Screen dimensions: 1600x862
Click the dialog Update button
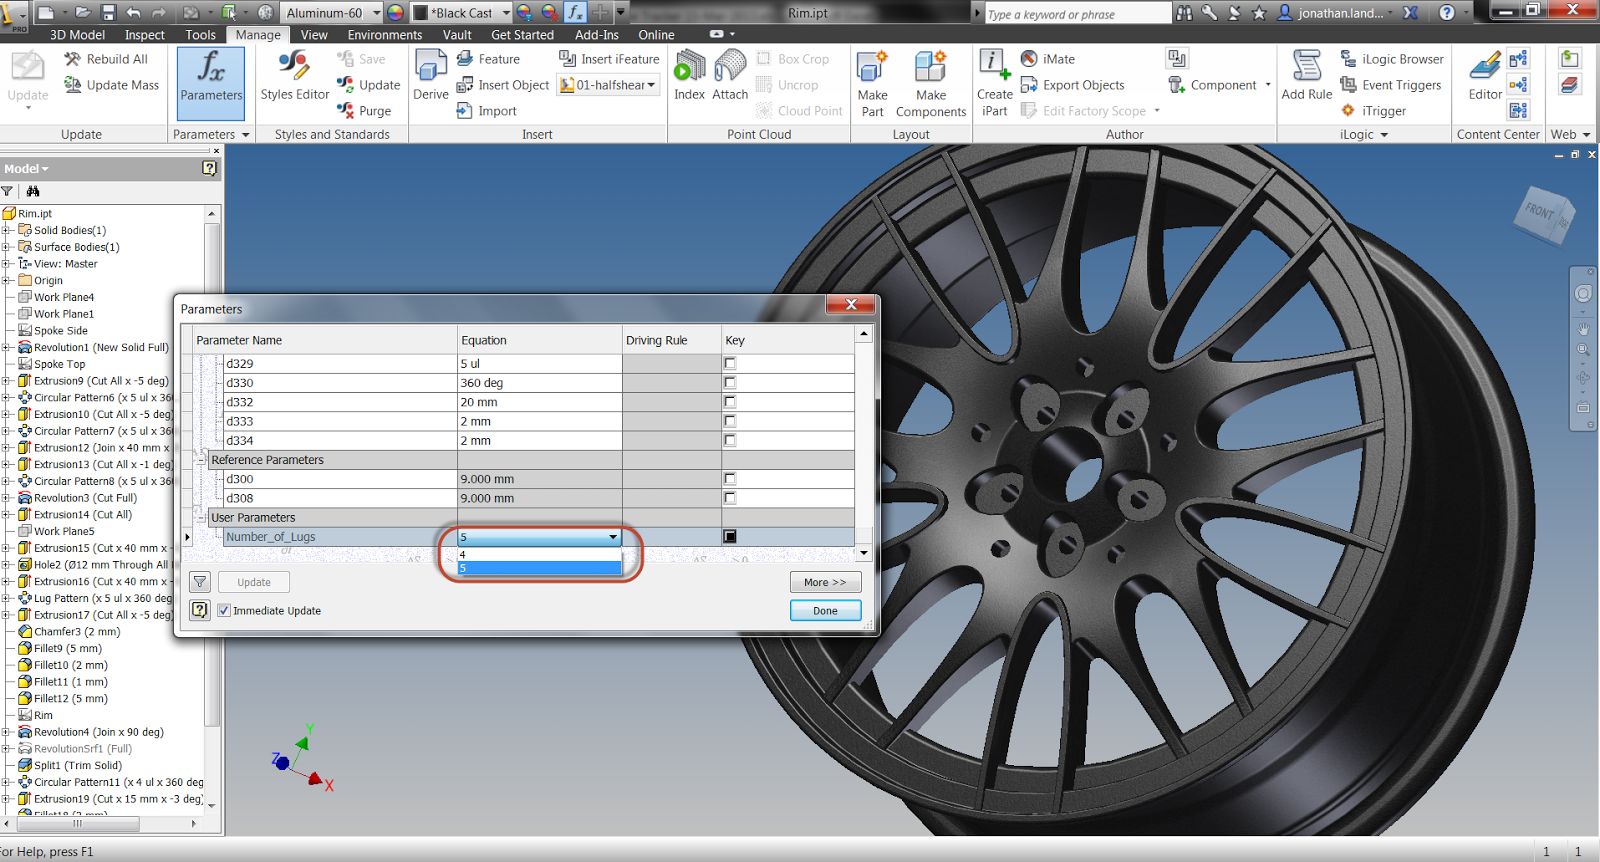(254, 582)
